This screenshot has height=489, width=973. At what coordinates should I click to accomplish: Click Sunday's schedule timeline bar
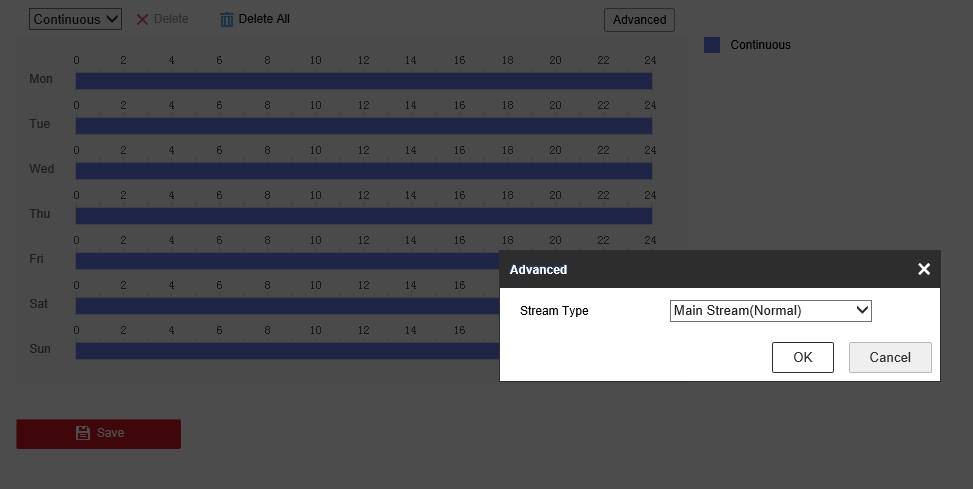[x=287, y=351]
